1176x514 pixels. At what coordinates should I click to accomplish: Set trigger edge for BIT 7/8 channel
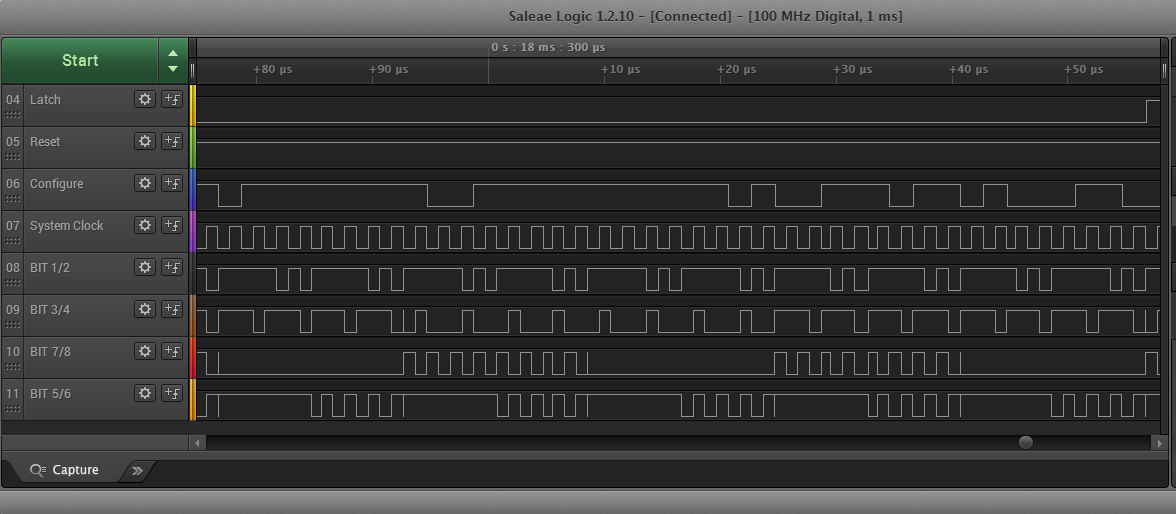tap(172, 351)
